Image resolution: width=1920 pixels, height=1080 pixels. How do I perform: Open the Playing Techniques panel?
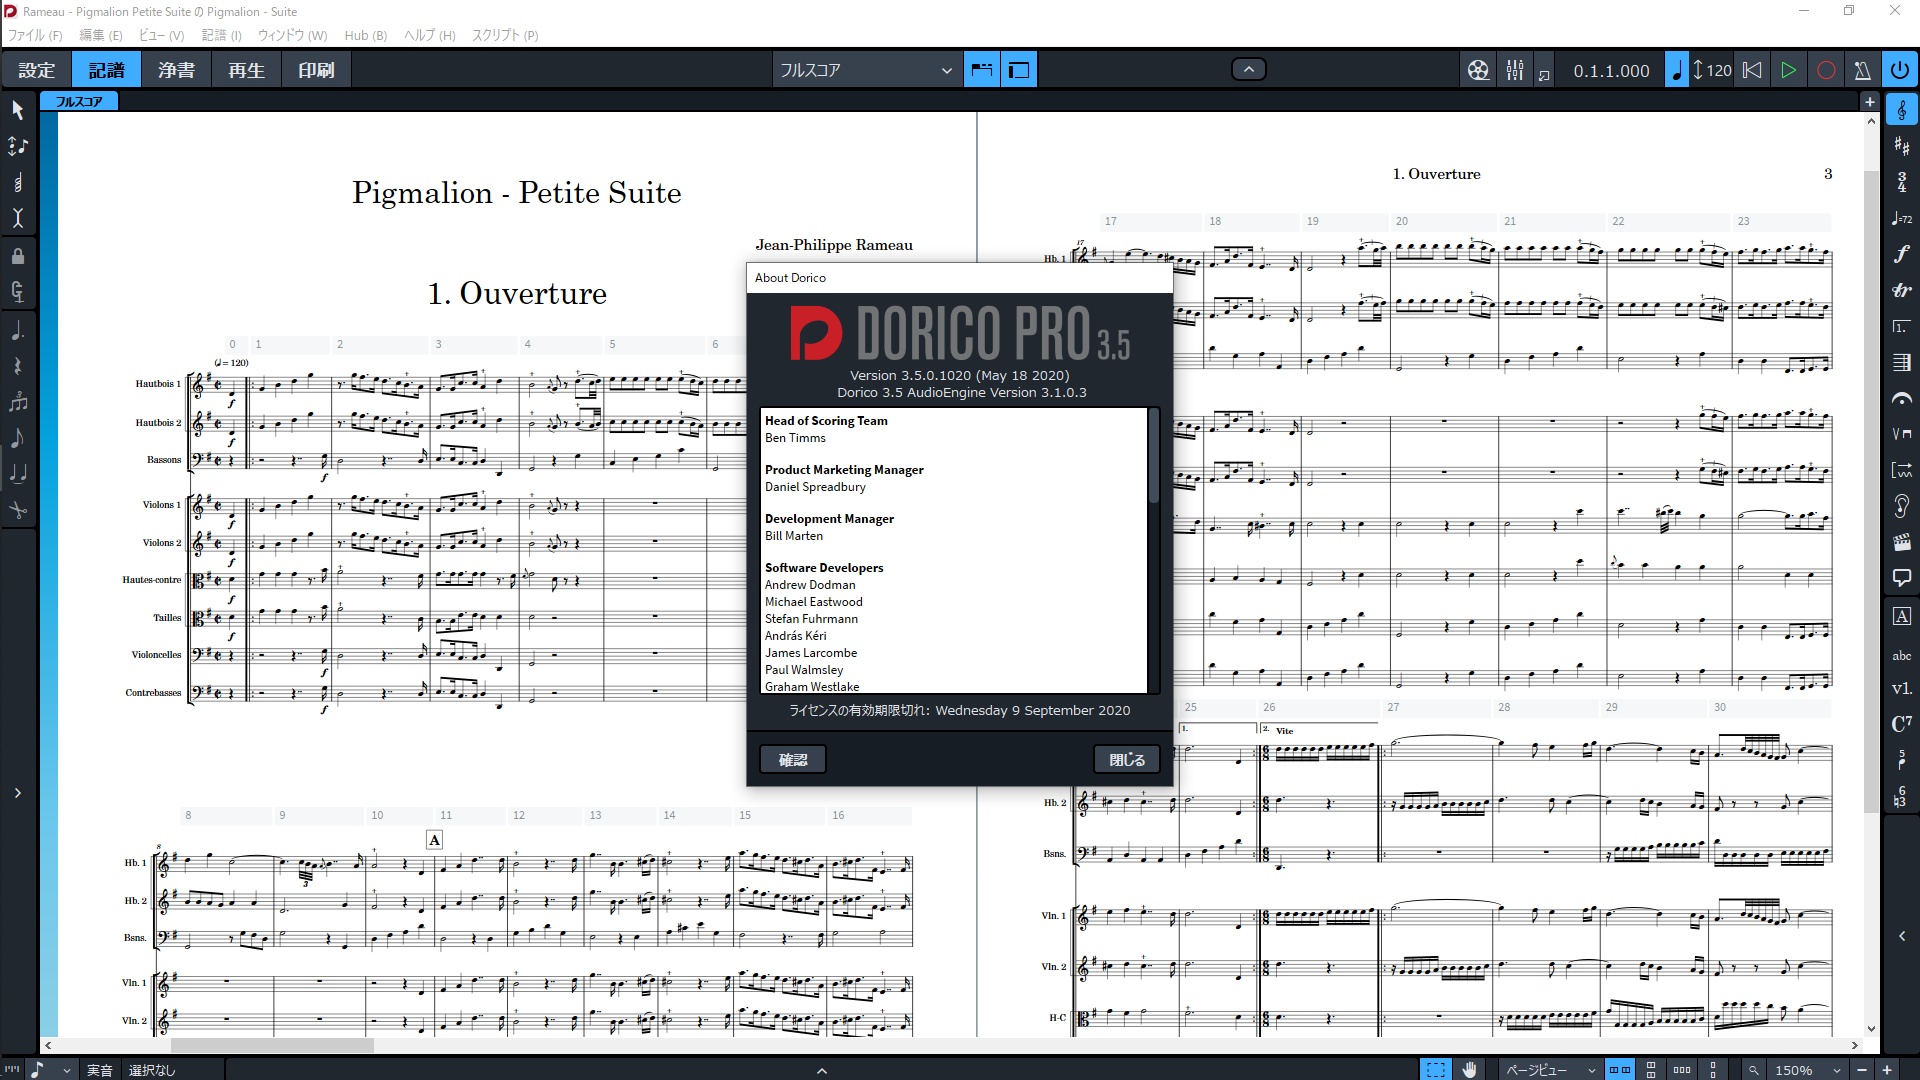1901,434
